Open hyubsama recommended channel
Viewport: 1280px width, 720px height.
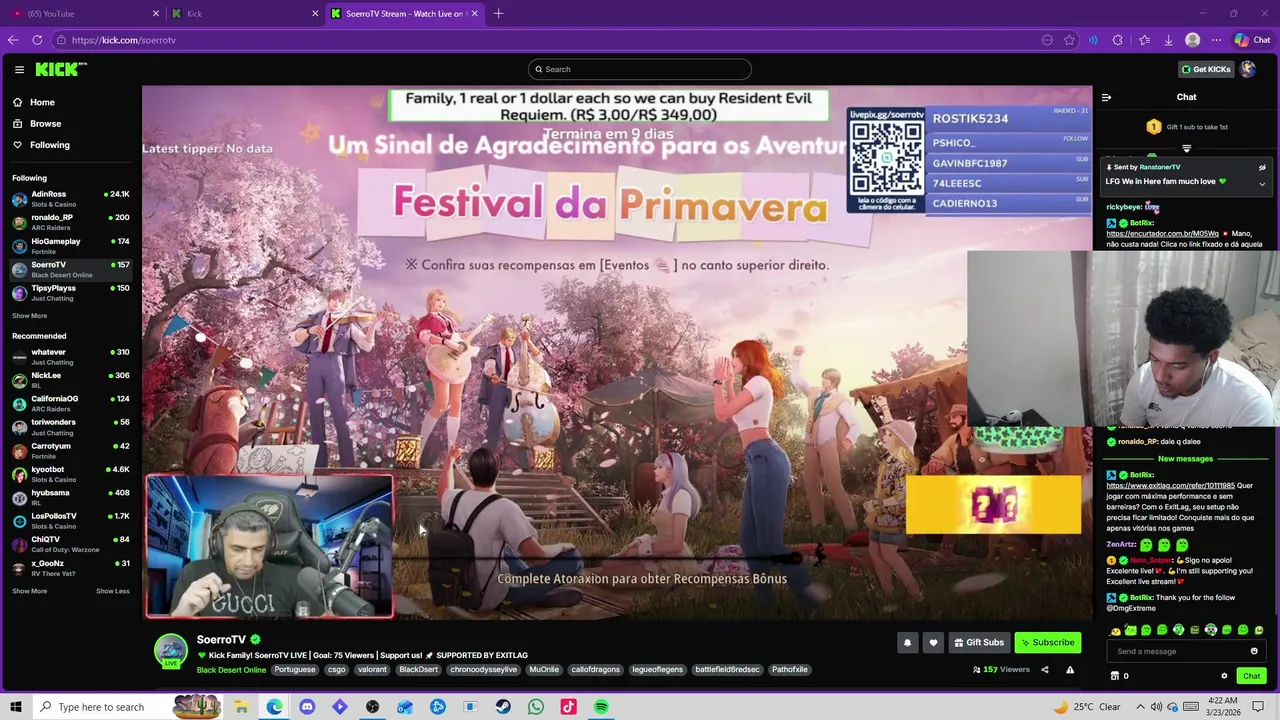pos(70,497)
